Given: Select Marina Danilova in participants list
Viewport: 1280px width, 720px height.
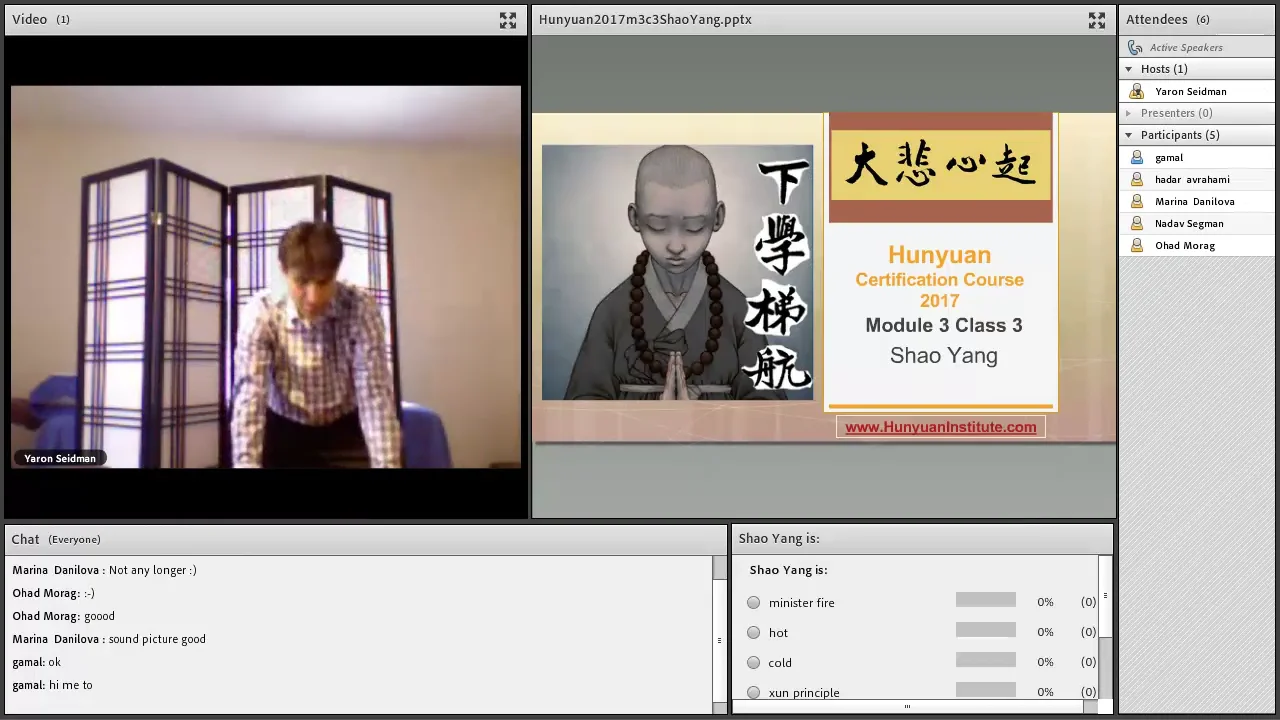Looking at the screenshot, I should 1198,201.
